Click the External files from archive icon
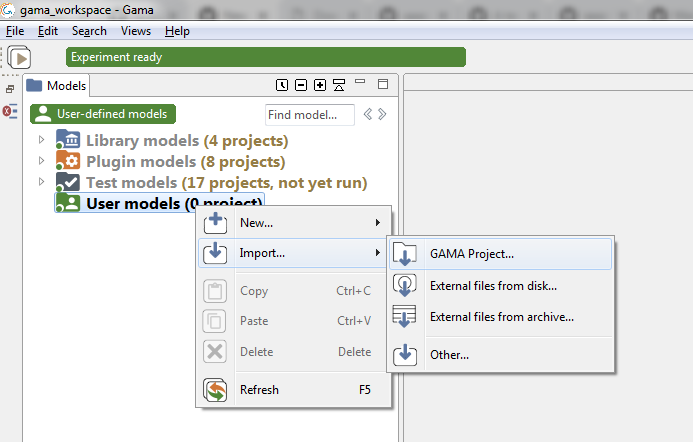Image resolution: width=693 pixels, height=442 pixels. click(405, 316)
